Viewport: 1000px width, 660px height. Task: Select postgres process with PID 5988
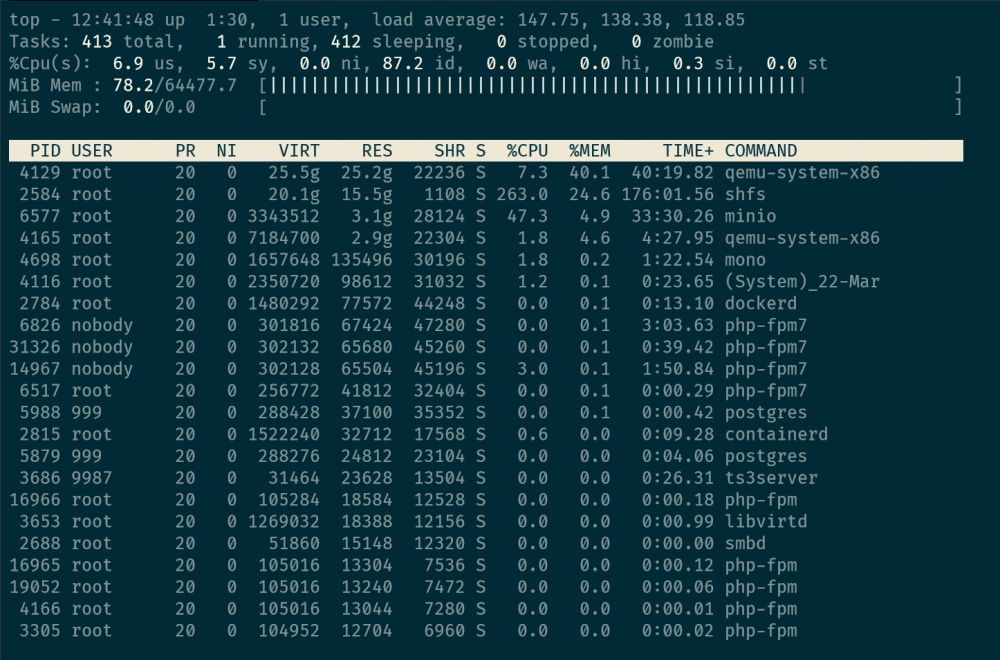(x=766, y=412)
